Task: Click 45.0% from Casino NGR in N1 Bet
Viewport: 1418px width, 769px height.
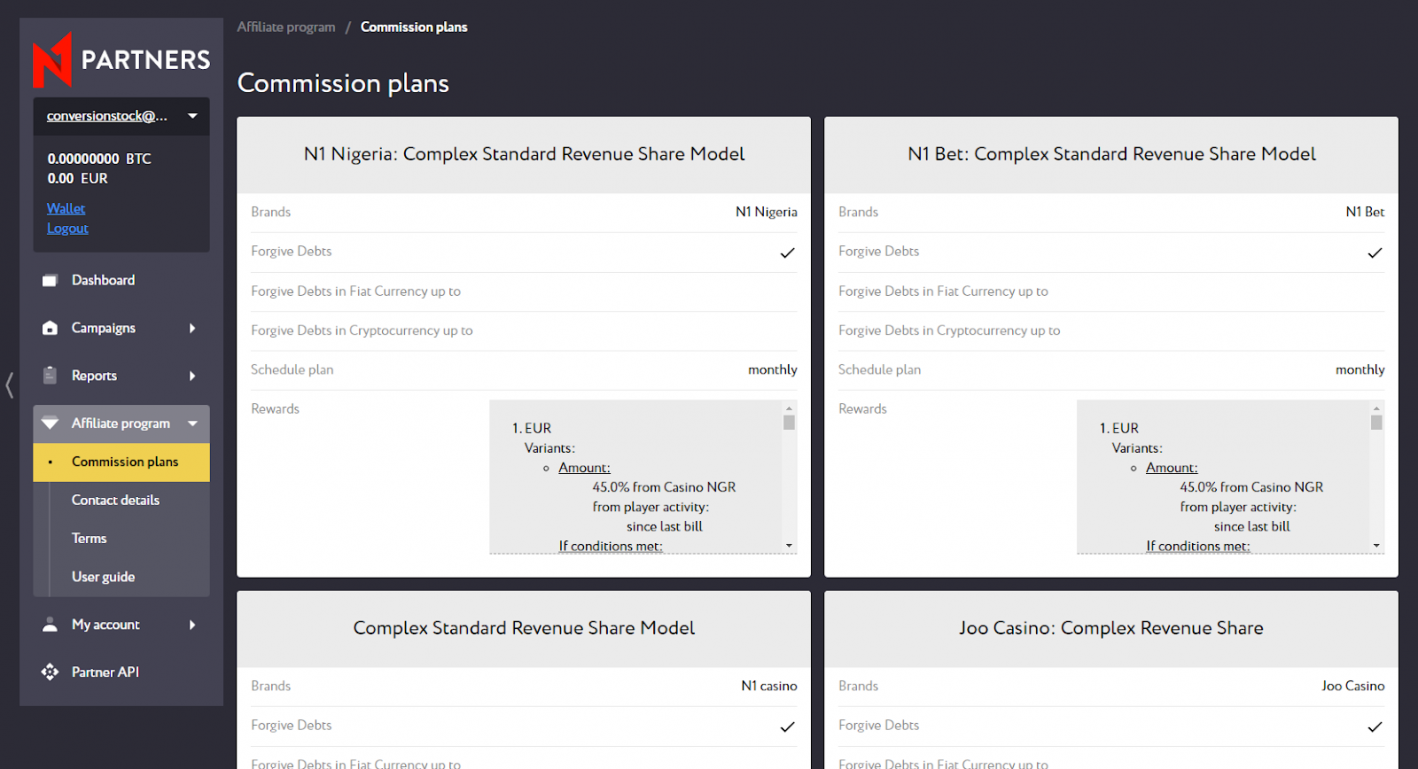Action: point(1252,487)
